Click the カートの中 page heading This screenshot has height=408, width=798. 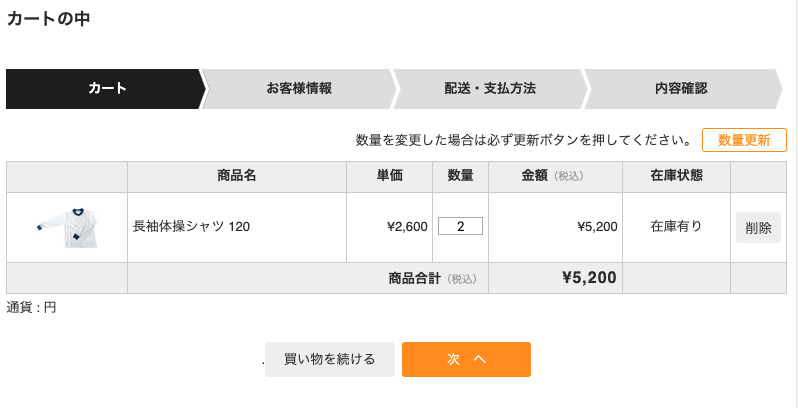click(49, 18)
